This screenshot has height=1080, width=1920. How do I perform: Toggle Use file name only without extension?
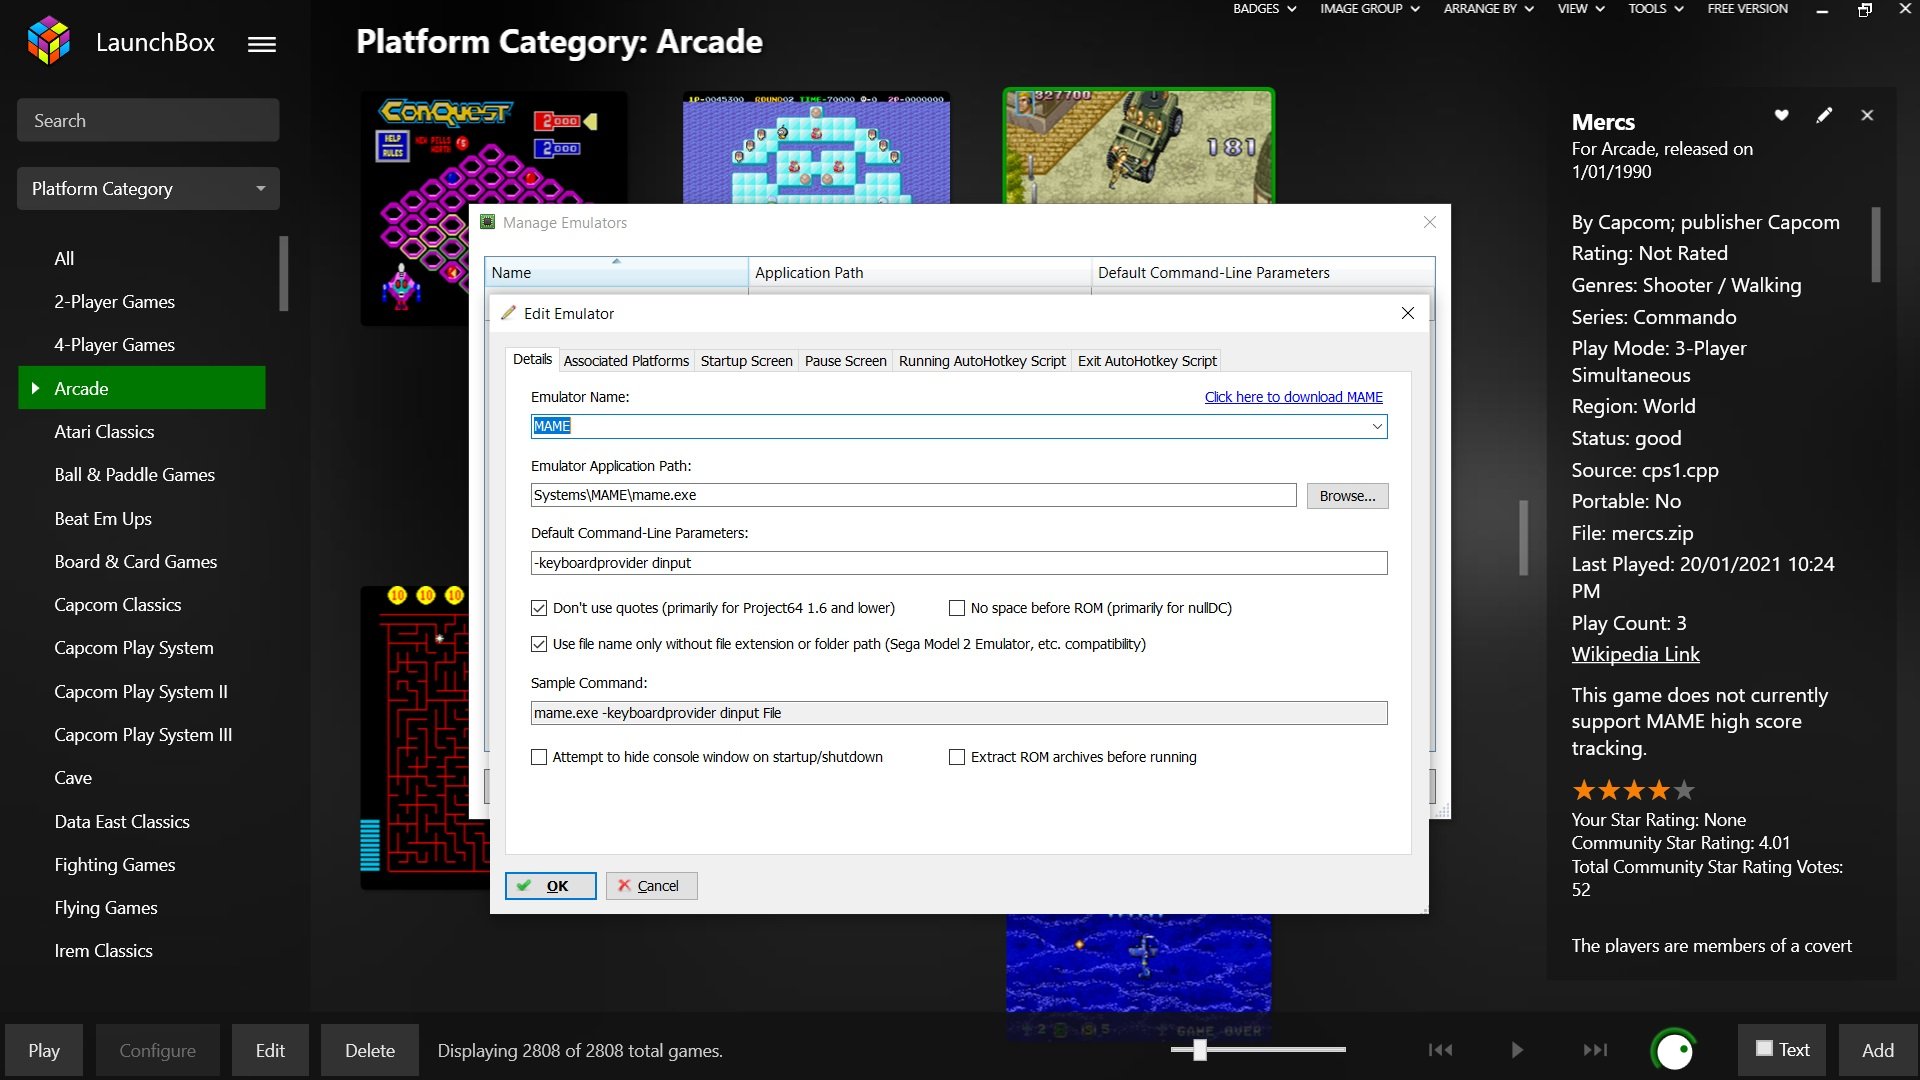[x=539, y=644]
